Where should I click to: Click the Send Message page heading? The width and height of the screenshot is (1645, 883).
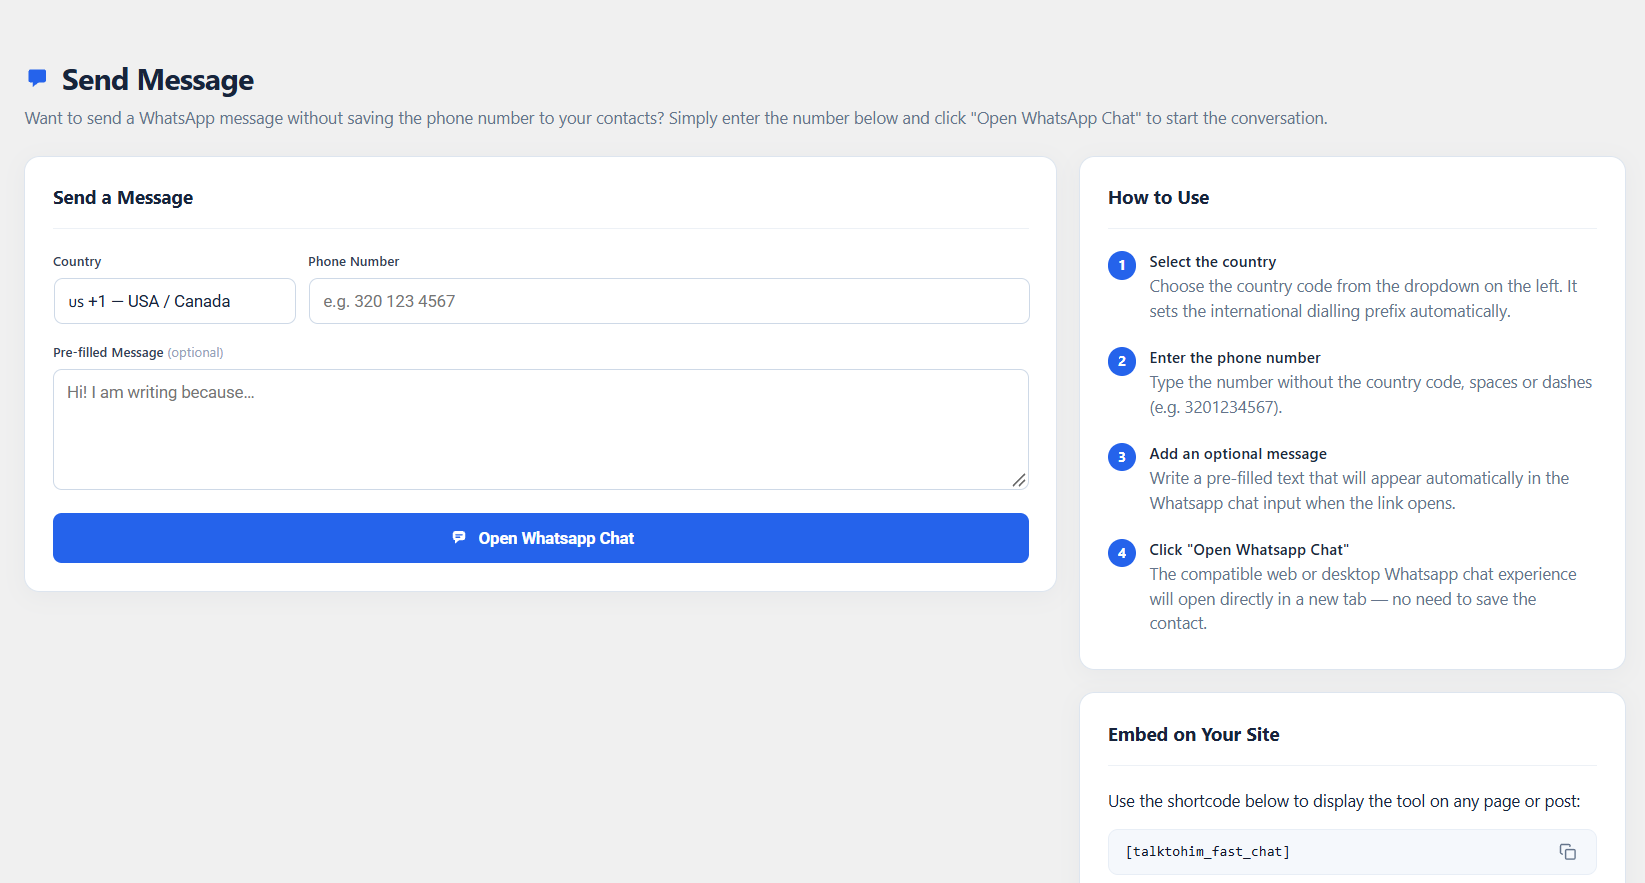pos(158,79)
